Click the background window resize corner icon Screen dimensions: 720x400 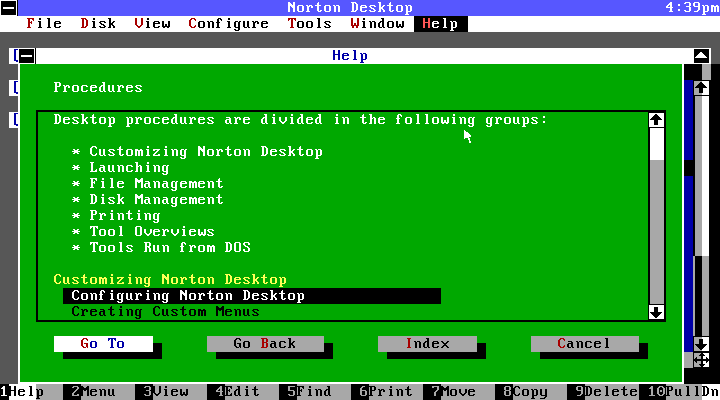(x=701, y=360)
